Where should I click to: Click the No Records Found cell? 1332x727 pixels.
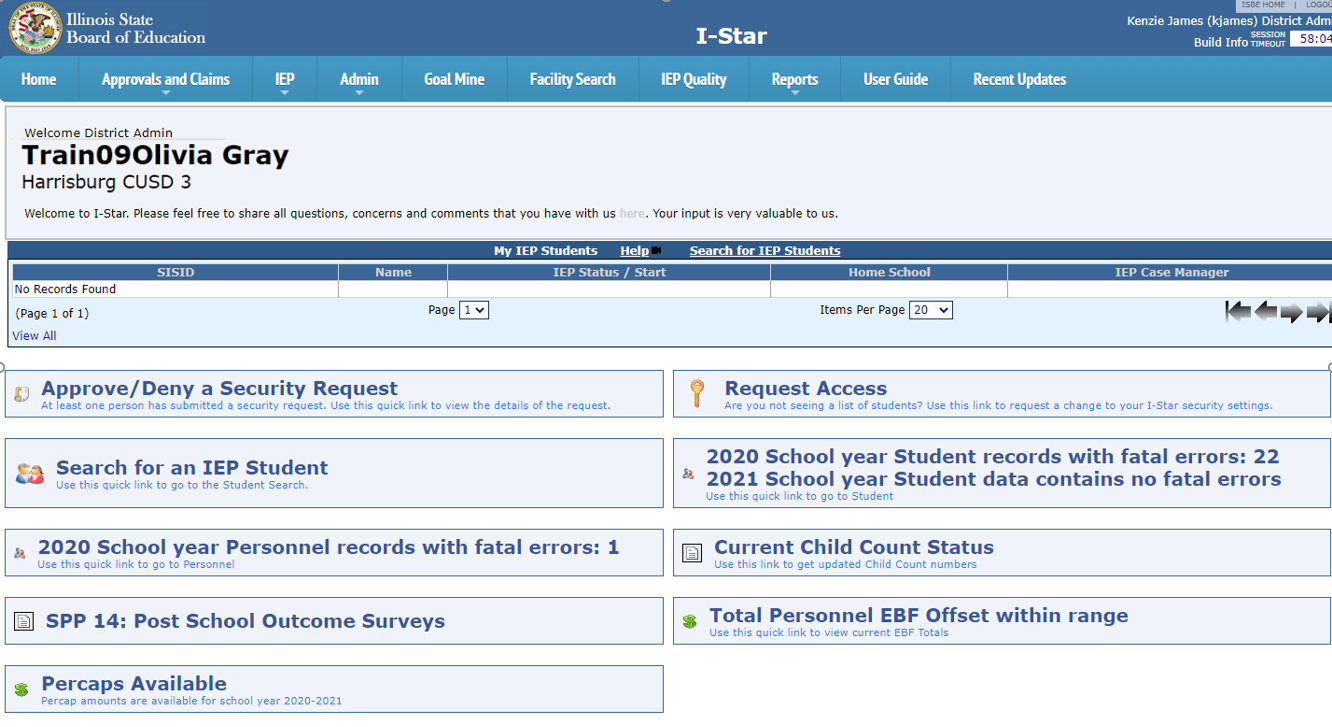[x=175, y=289]
